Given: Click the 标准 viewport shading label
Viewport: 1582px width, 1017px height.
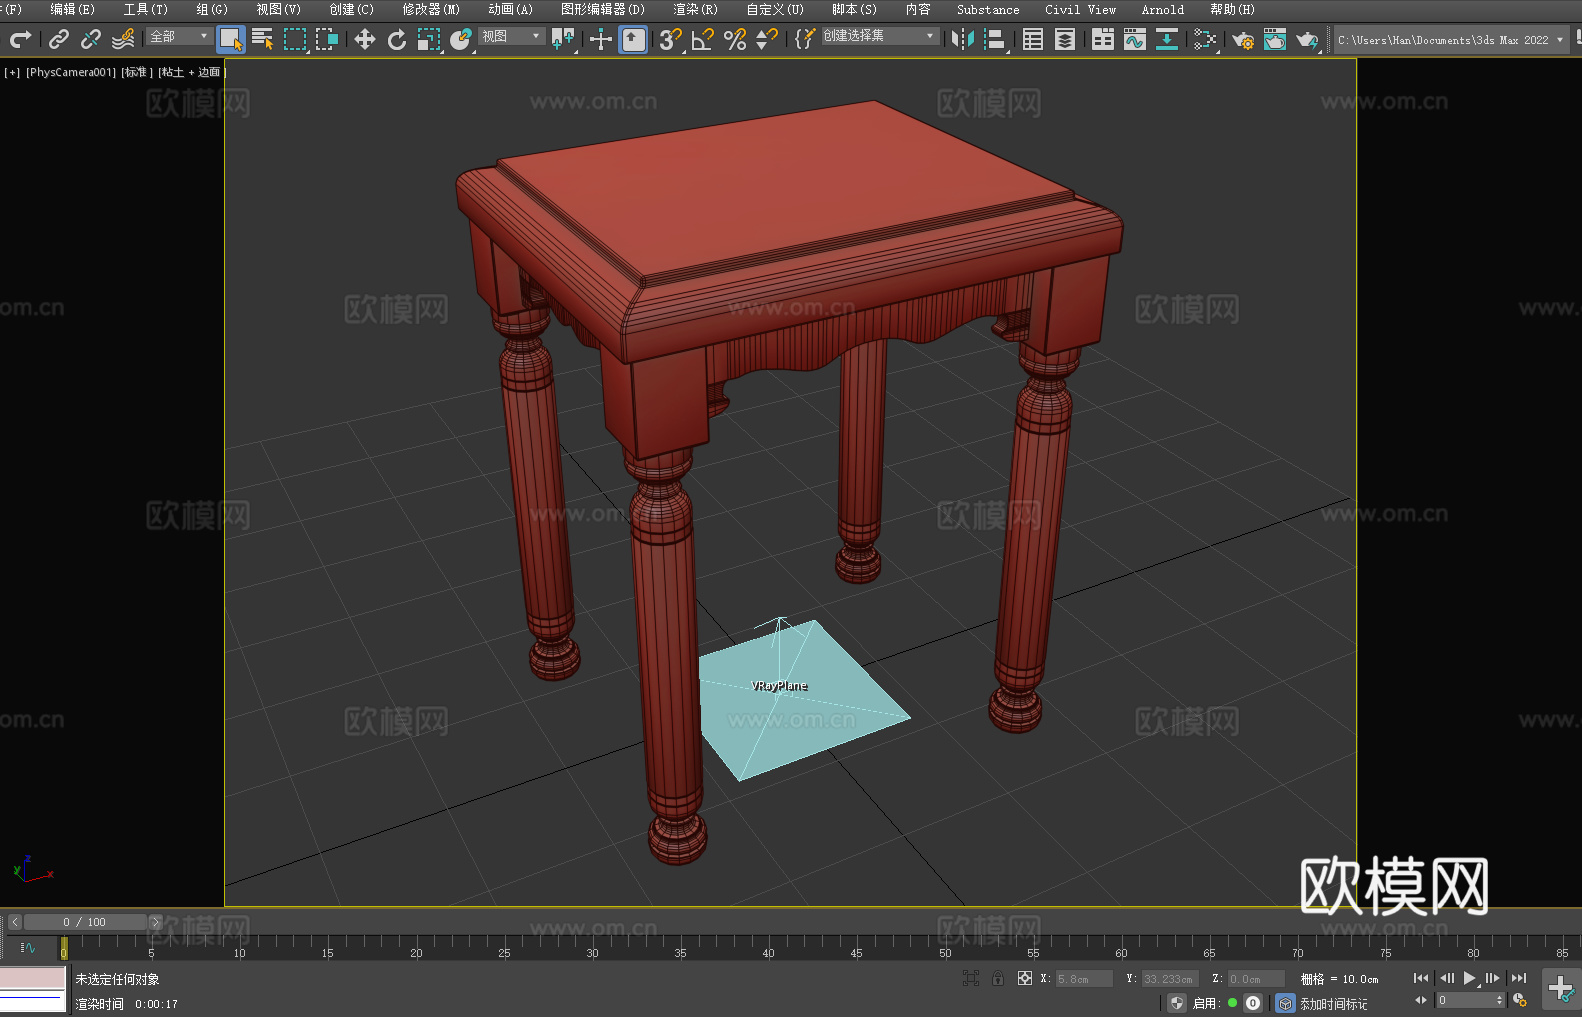Looking at the screenshot, I should click(x=137, y=72).
